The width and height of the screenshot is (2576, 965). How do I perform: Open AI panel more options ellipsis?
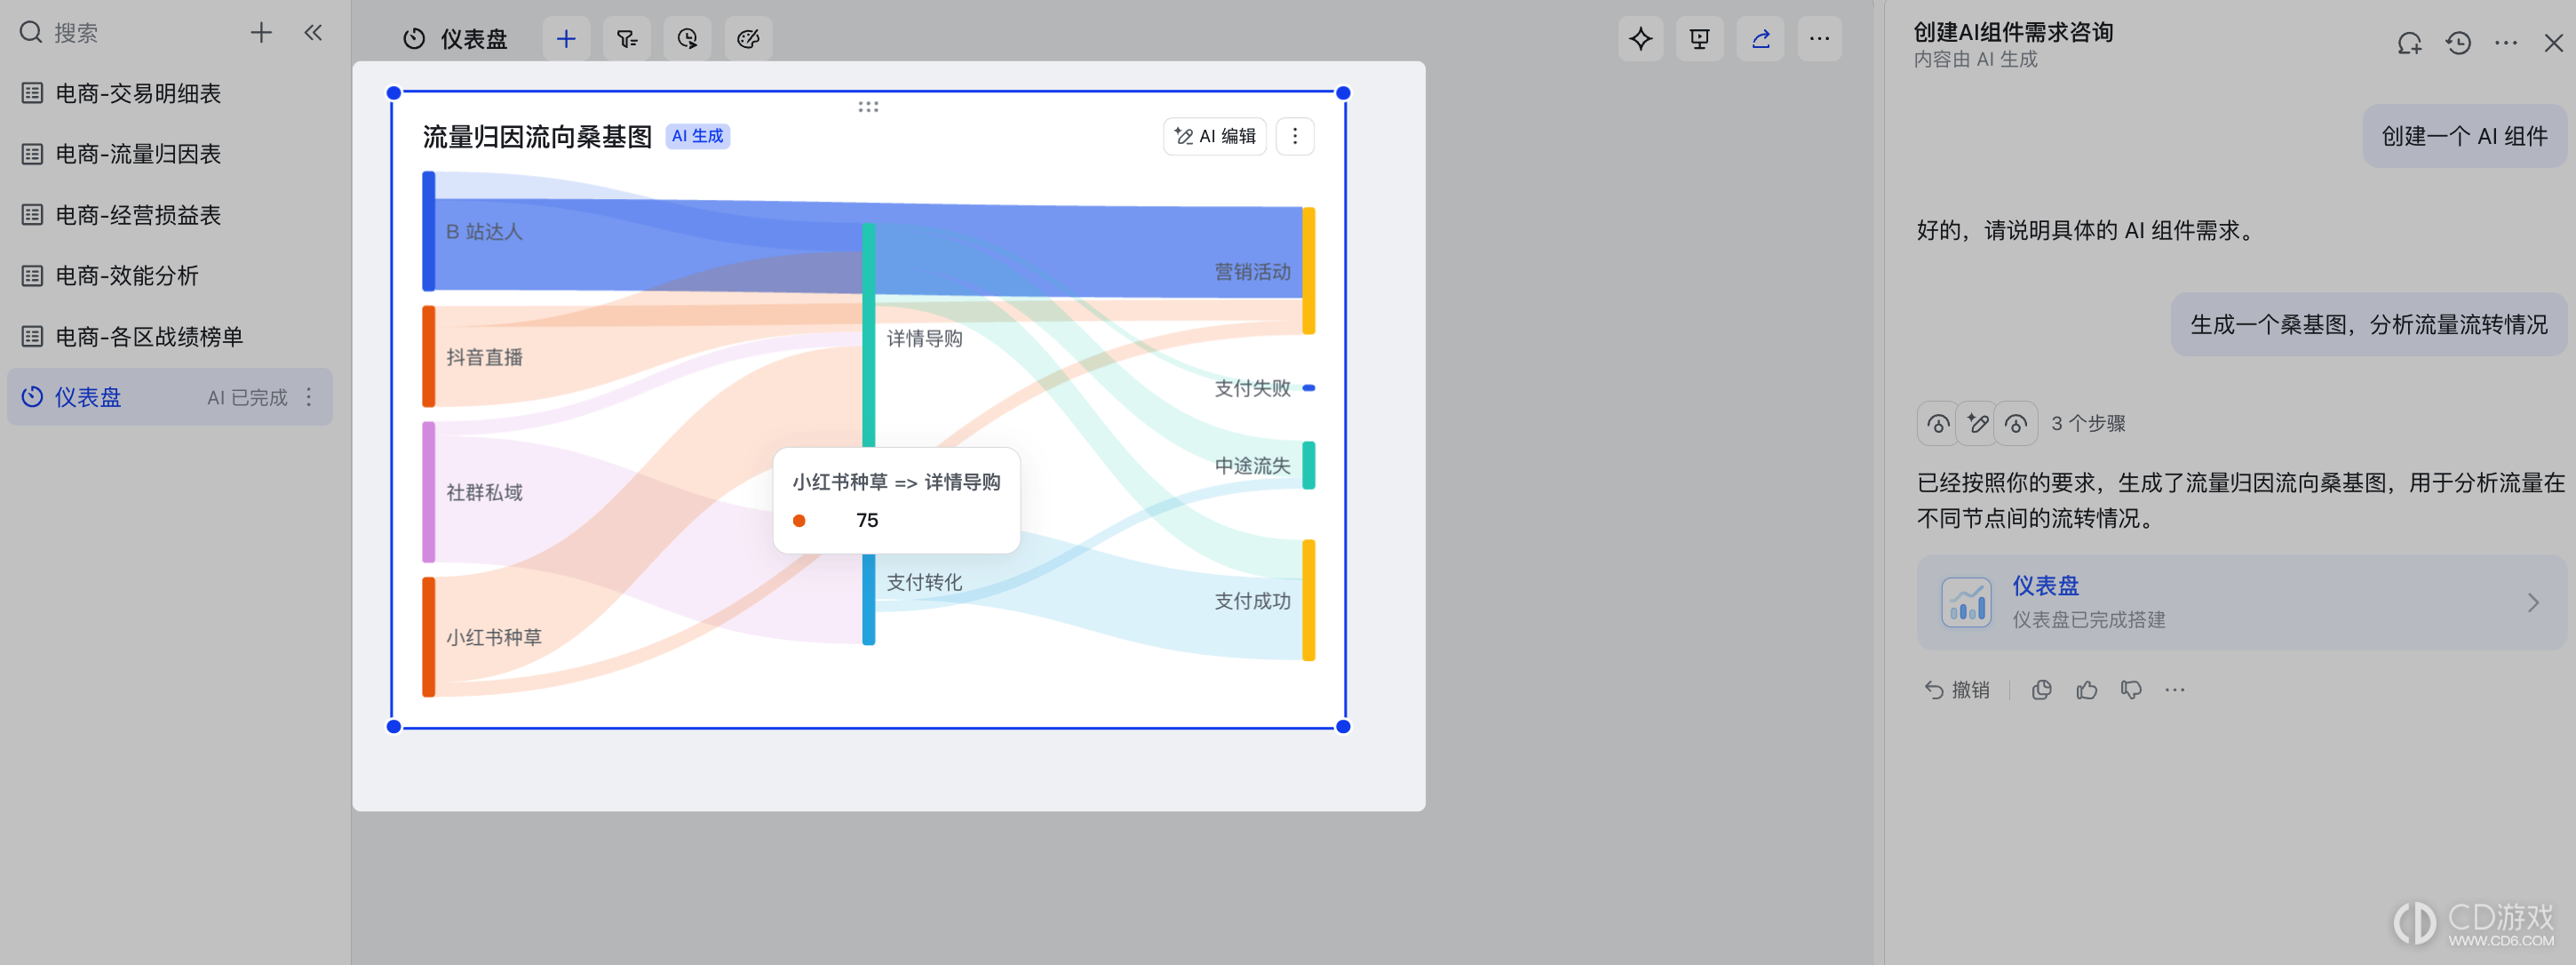2506,43
